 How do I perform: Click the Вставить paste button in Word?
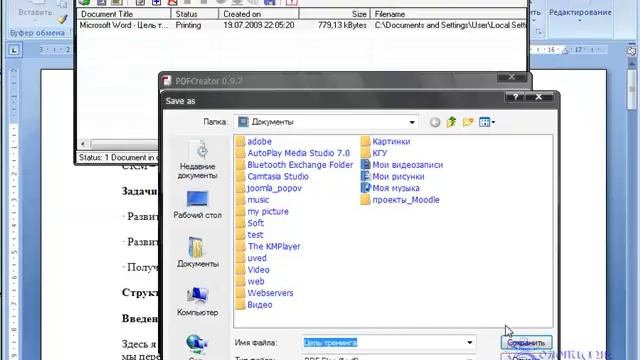click(x=35, y=12)
